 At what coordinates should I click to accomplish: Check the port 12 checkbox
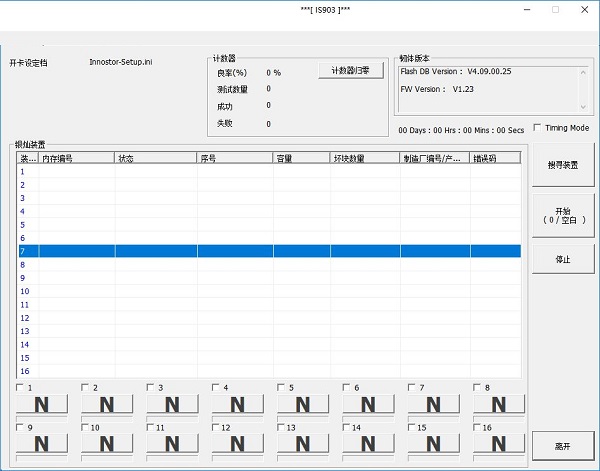[215, 427]
